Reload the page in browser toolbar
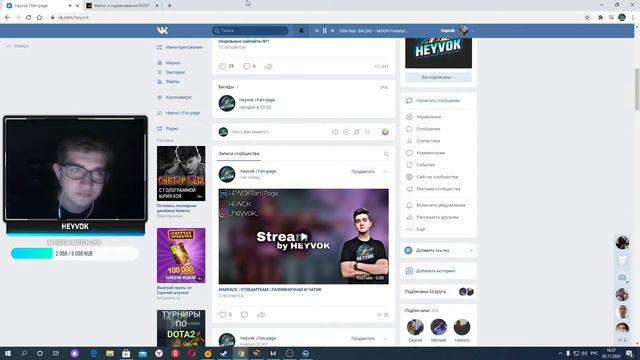Viewport: 640px width, 360px height. click(x=29, y=18)
